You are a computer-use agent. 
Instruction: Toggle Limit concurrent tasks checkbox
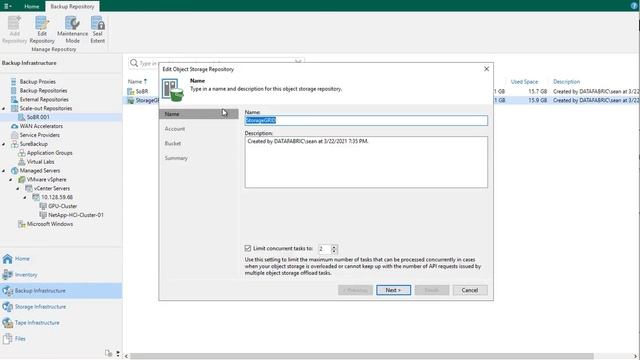pos(248,248)
